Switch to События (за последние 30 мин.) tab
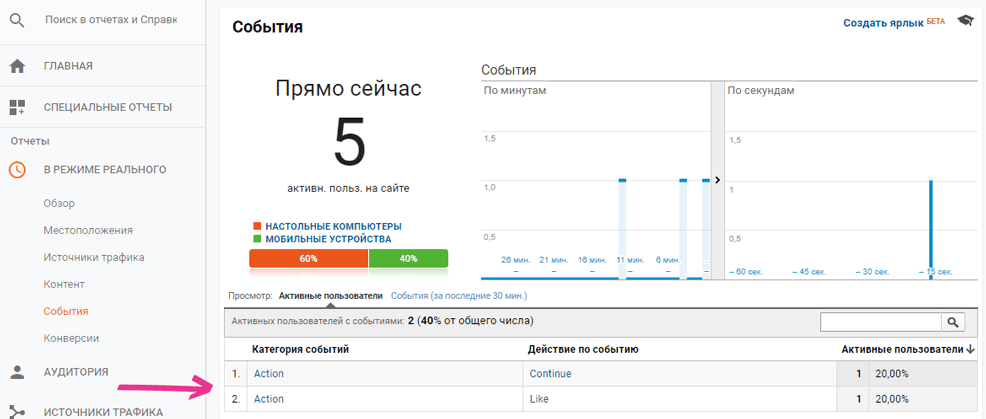Image resolution: width=986 pixels, height=419 pixels. 459,295
